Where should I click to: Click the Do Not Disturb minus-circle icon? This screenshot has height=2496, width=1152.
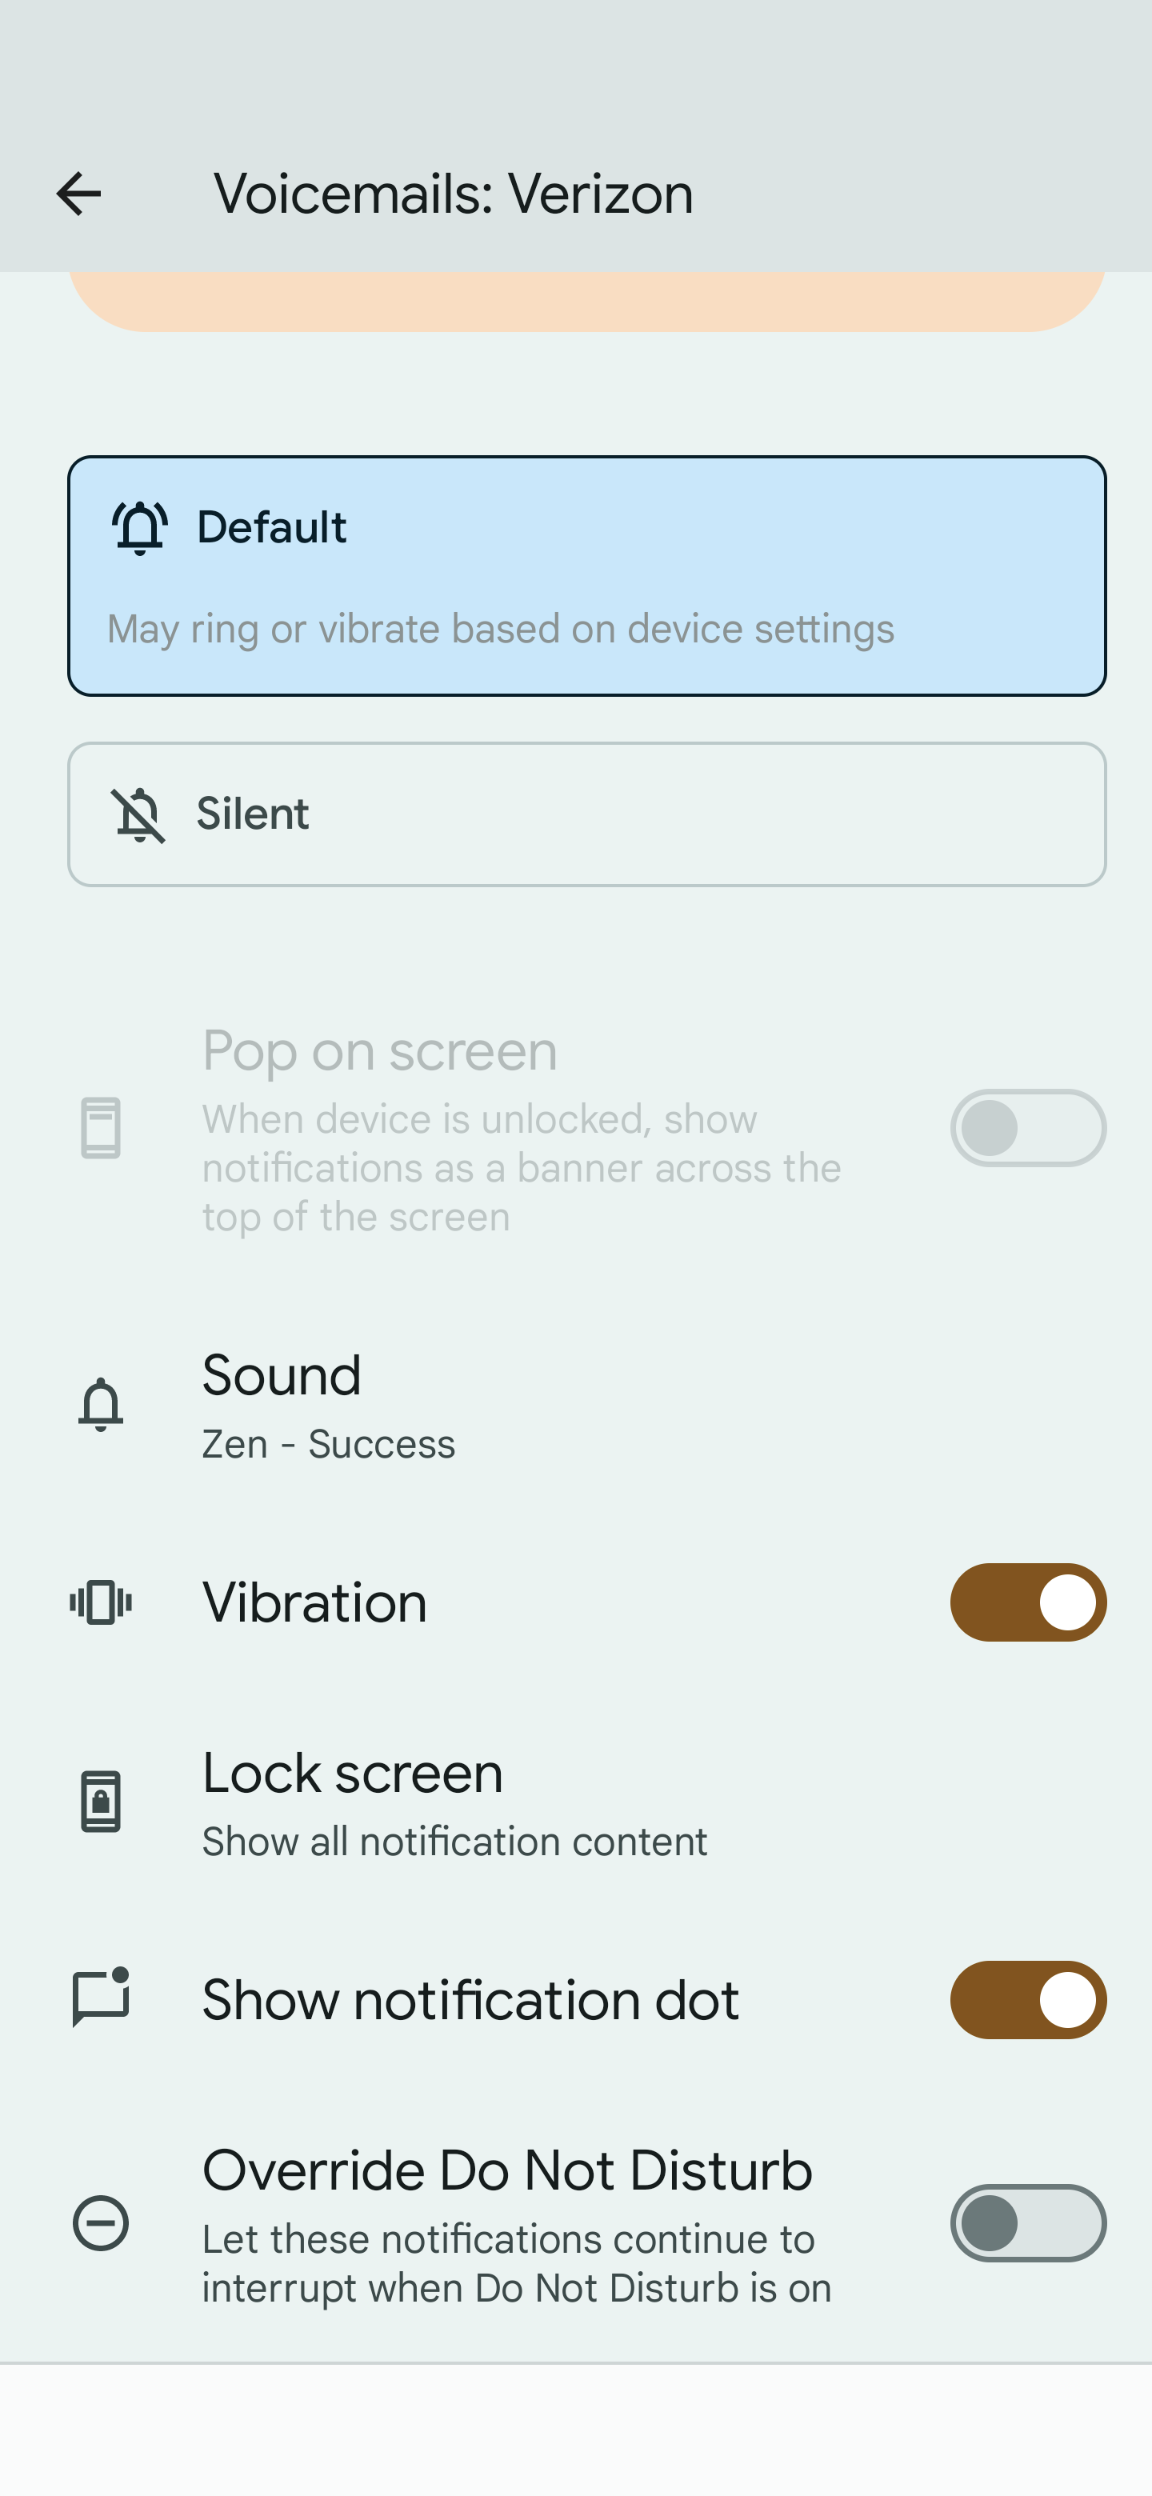(x=101, y=2223)
